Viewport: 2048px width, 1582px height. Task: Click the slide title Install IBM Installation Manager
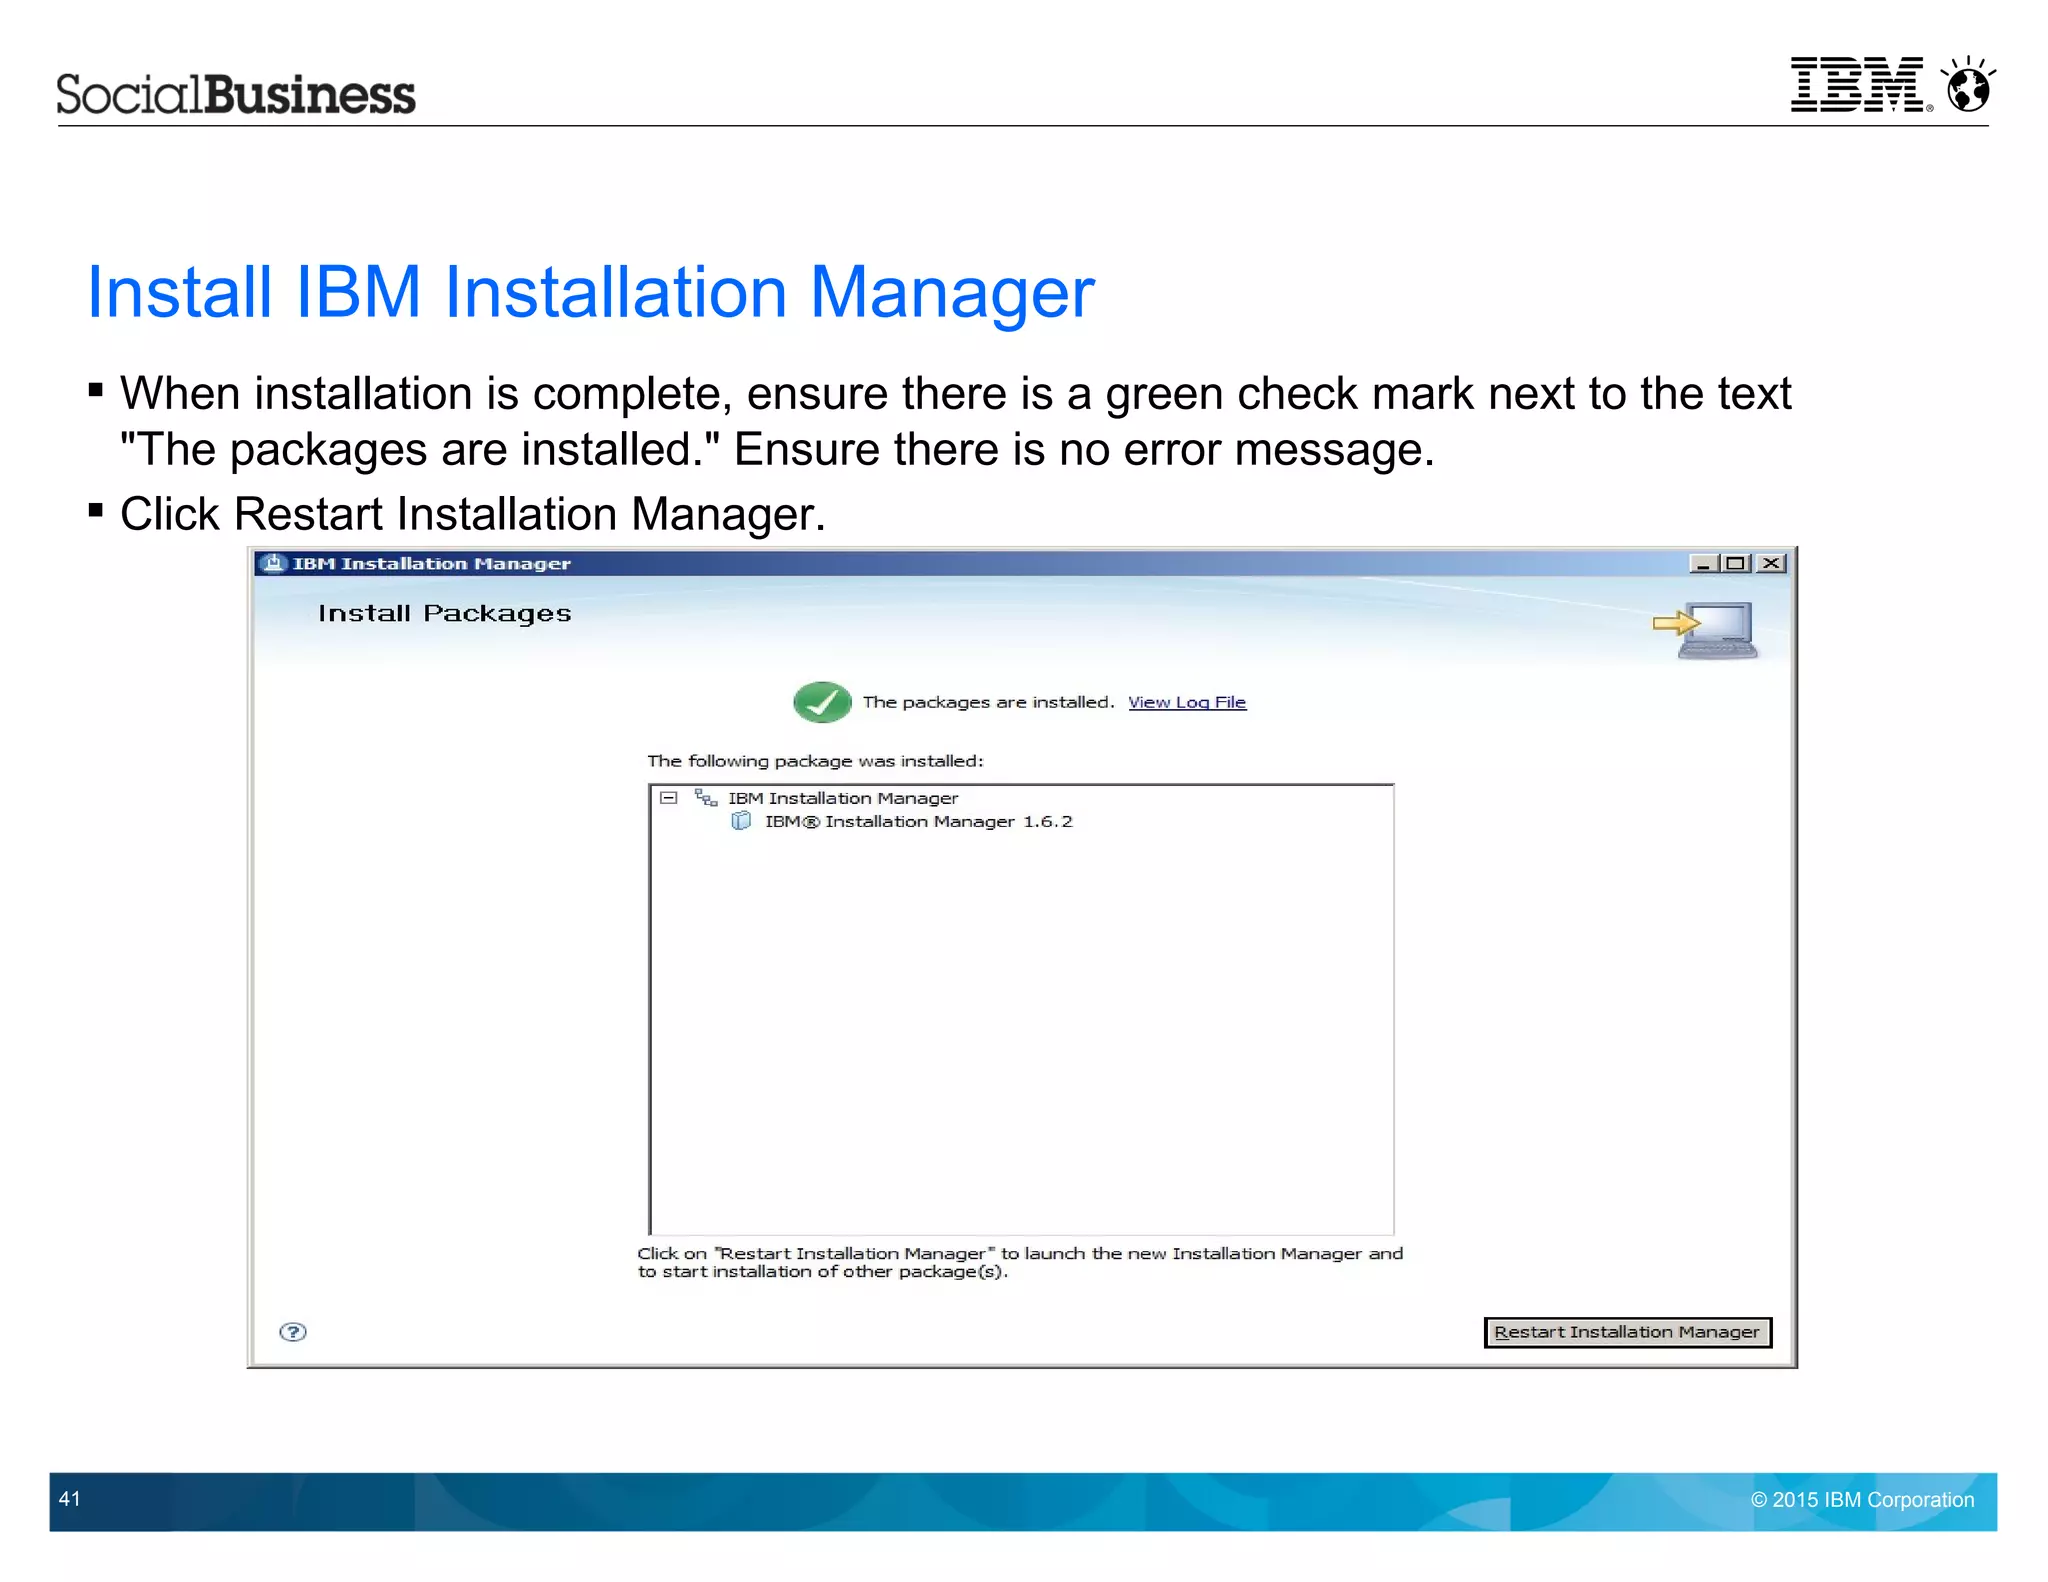tap(591, 292)
